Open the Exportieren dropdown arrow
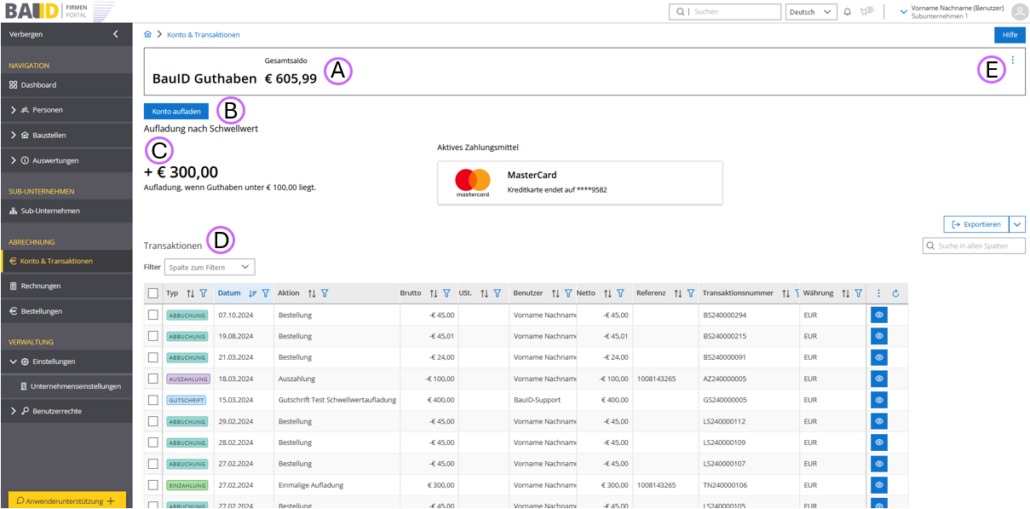This screenshot has width=1030, height=509. click(x=1017, y=225)
